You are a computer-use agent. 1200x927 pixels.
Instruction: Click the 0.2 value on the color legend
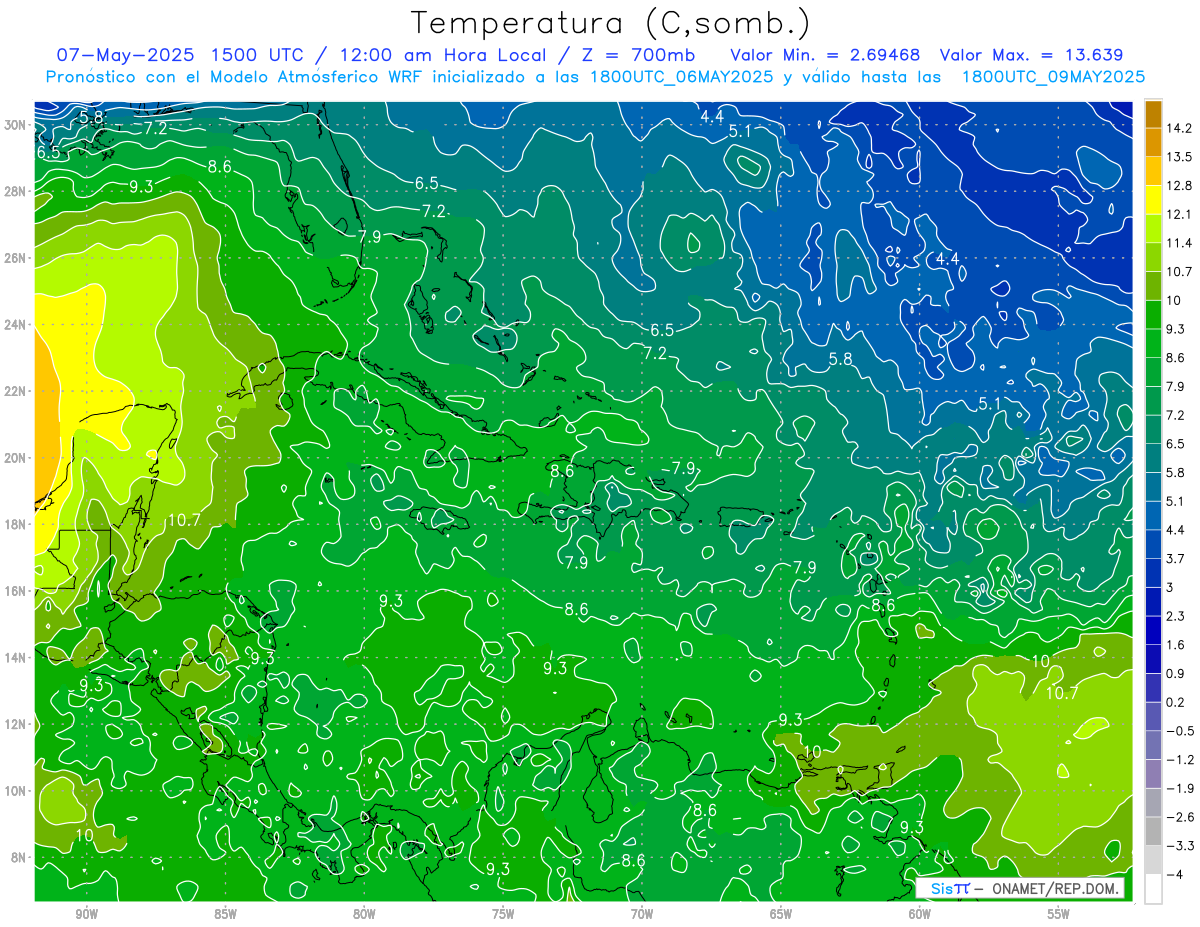(x=1176, y=701)
